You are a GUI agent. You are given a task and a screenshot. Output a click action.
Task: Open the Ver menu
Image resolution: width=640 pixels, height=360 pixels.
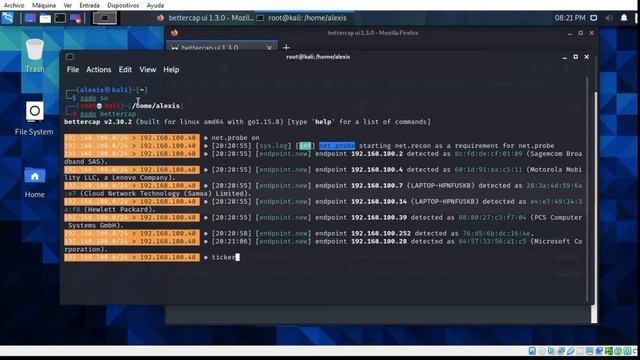click(x=68, y=5)
